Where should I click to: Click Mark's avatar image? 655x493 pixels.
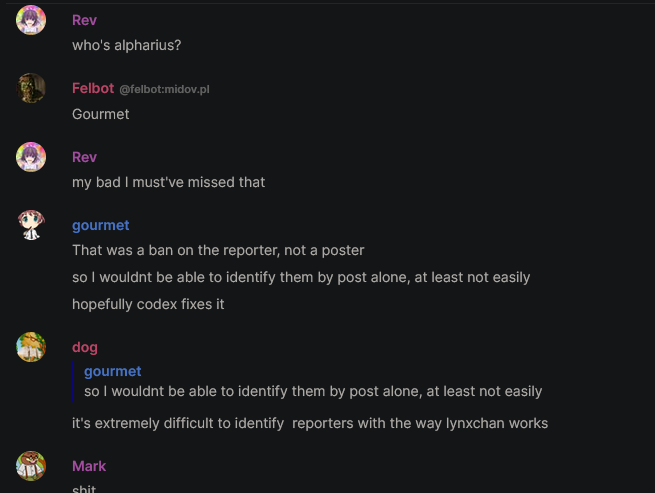[x=31, y=466]
